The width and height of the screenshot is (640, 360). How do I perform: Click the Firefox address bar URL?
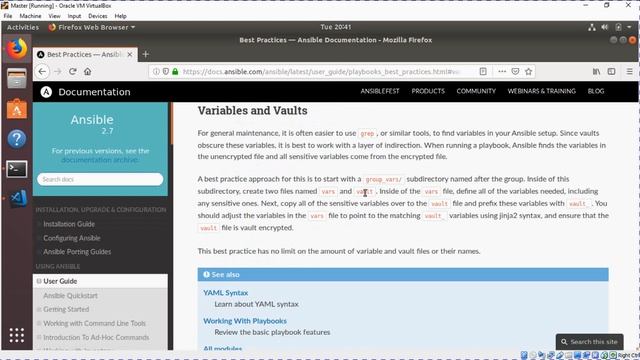(321, 71)
